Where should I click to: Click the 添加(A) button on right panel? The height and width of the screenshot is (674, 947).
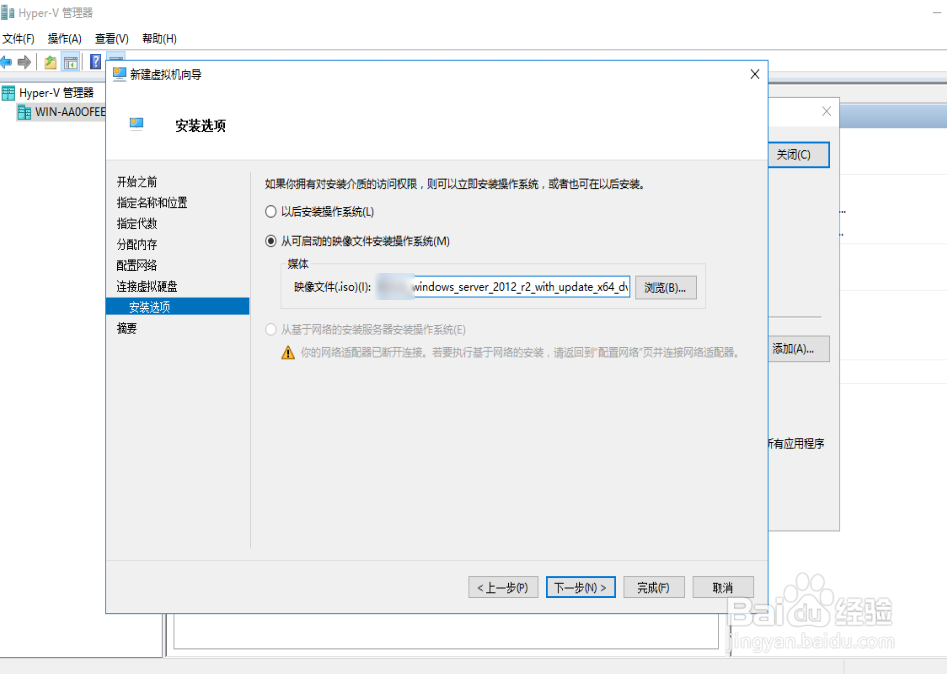[800, 349]
